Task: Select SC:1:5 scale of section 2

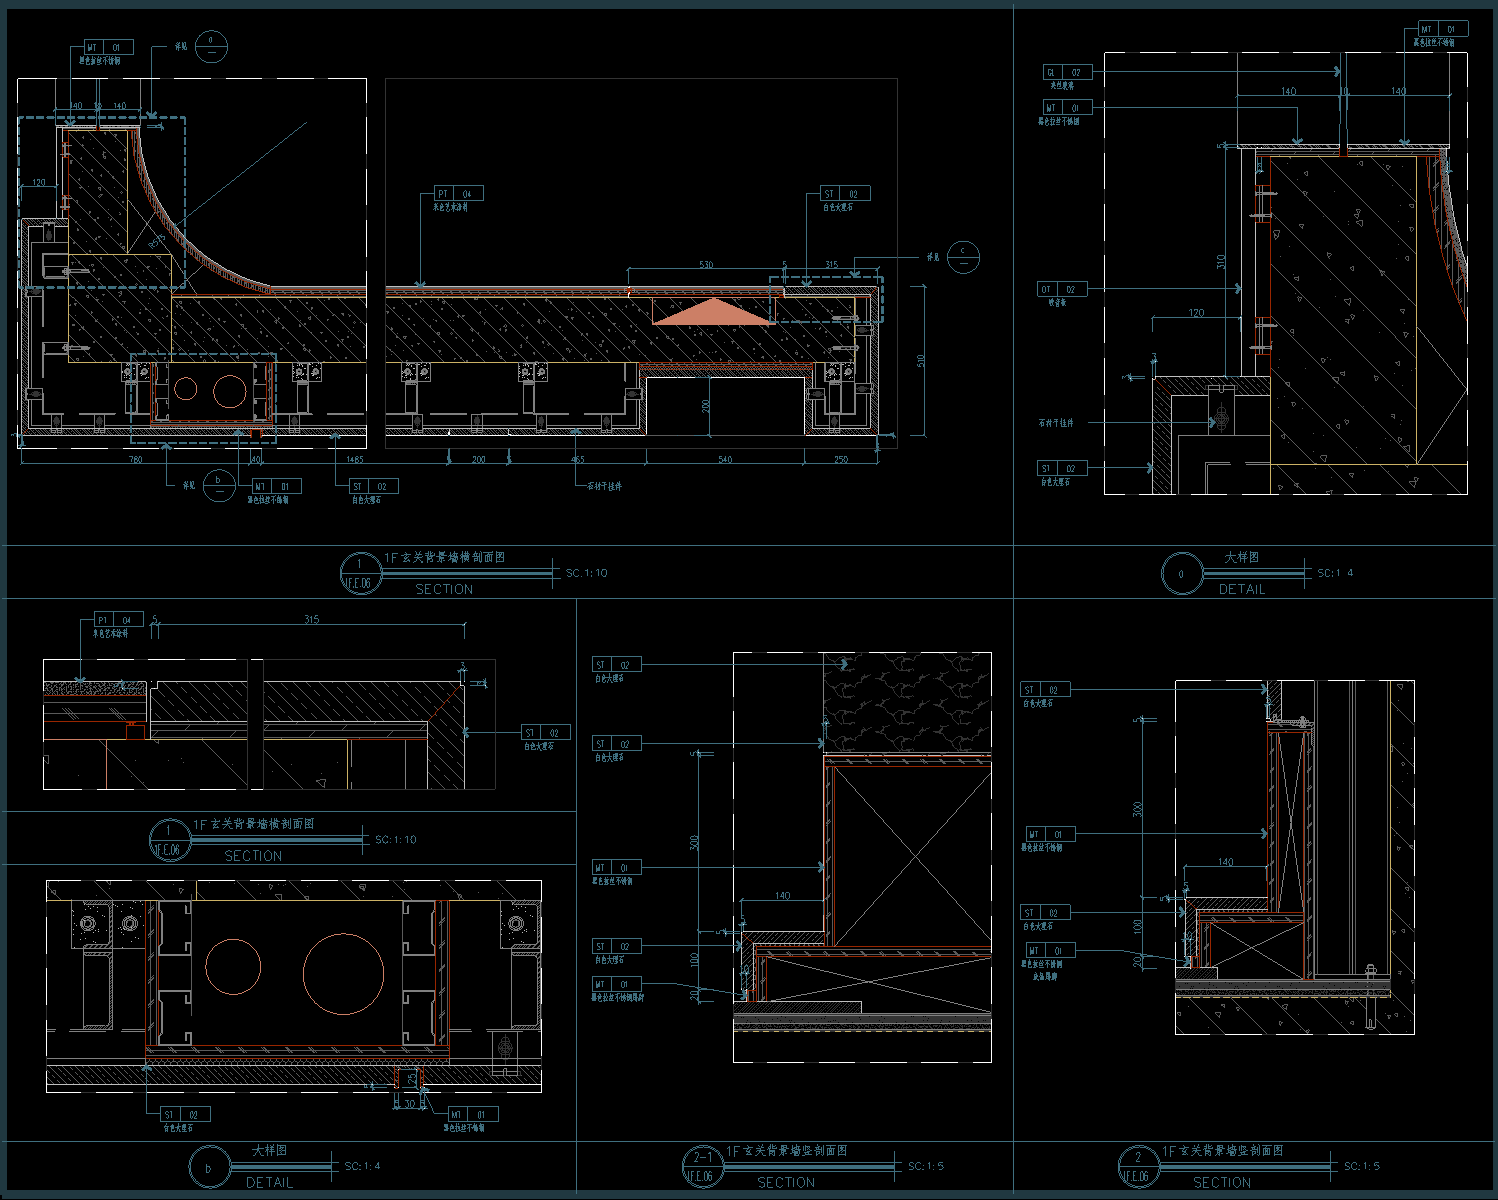Action: click(x=1362, y=1166)
